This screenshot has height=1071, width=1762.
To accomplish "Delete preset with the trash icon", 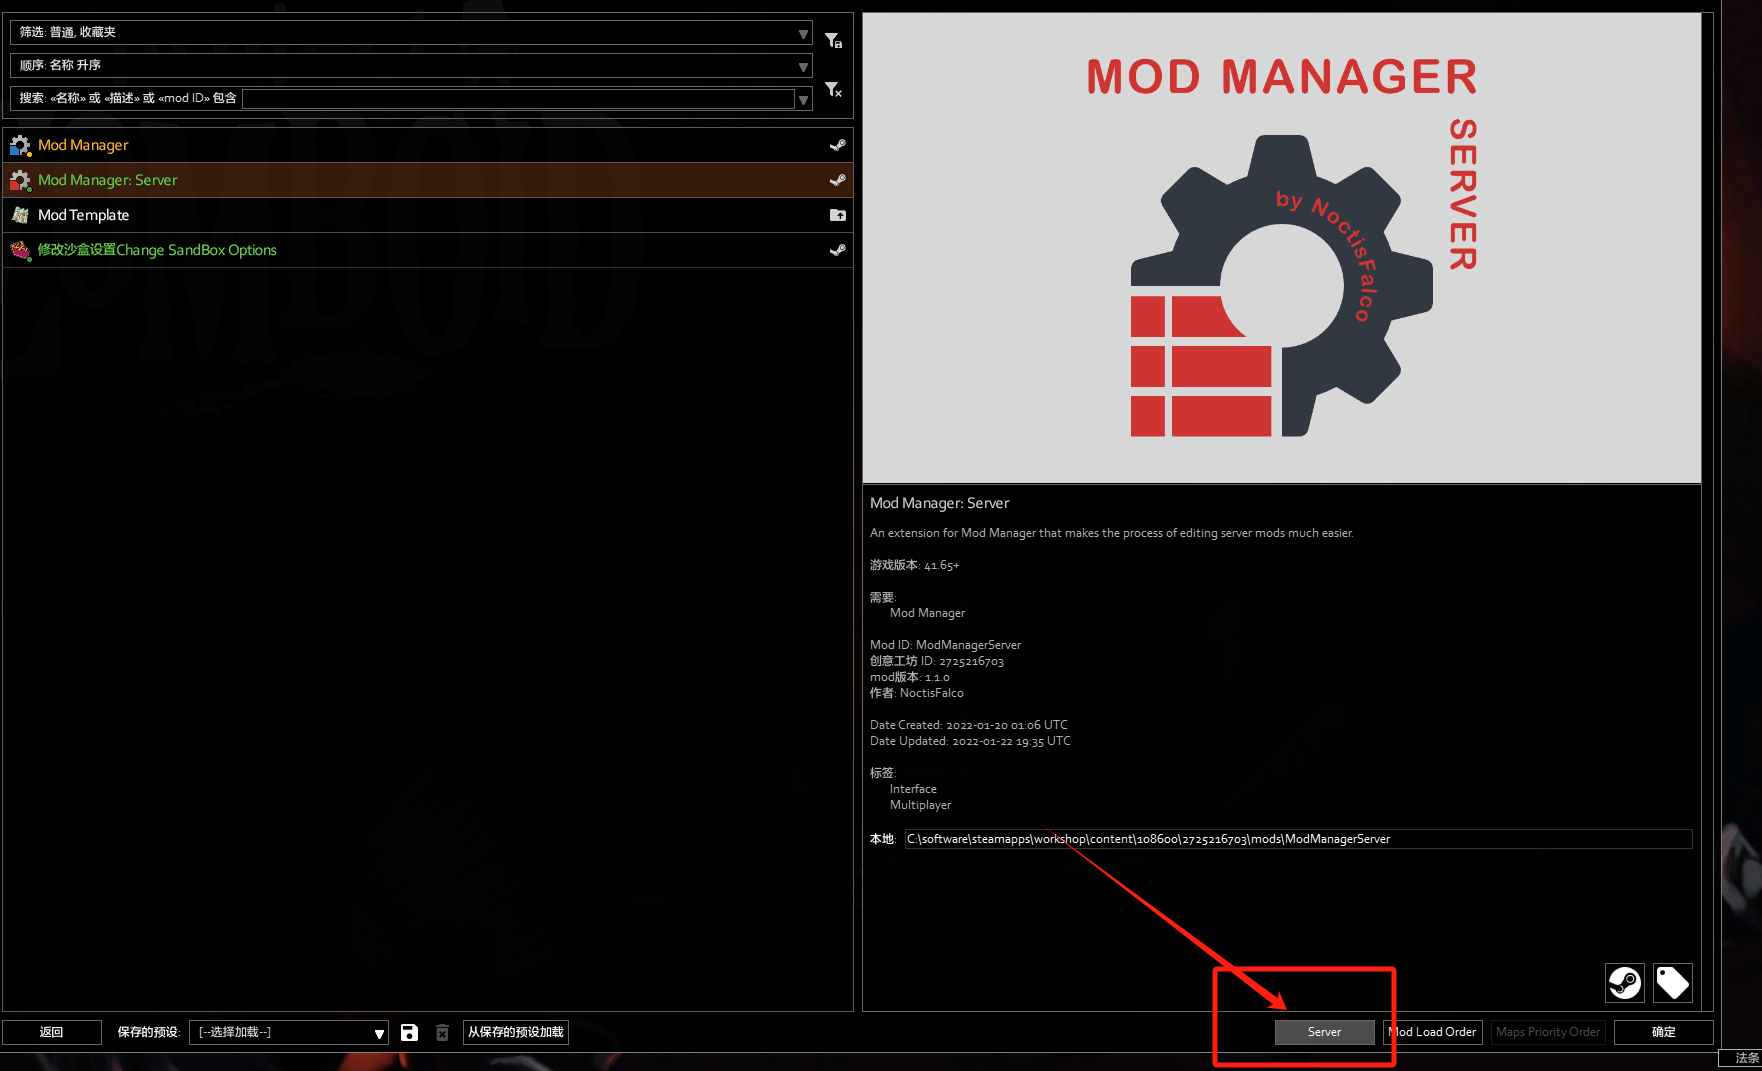I will [x=442, y=1032].
